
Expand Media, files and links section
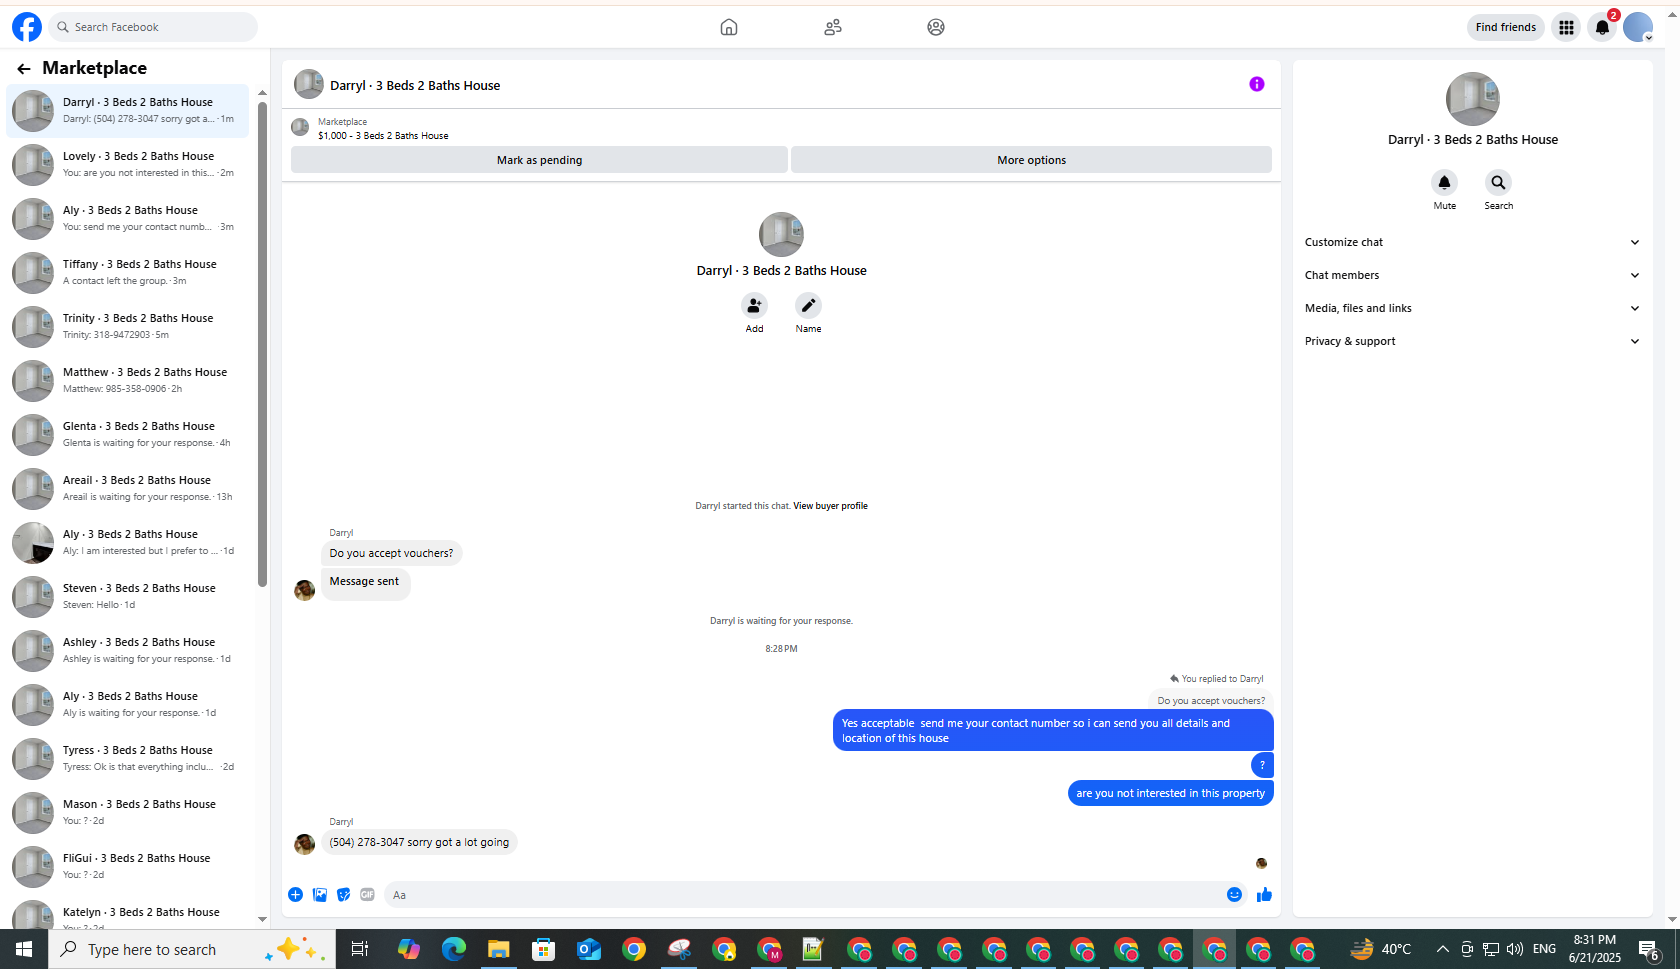pos(1472,308)
